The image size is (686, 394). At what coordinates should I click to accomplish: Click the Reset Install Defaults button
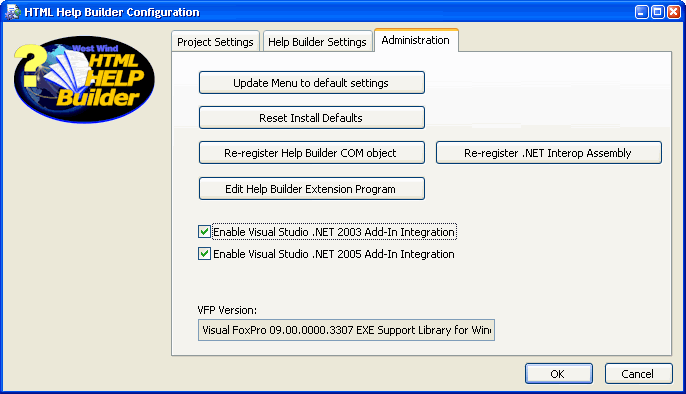[312, 118]
